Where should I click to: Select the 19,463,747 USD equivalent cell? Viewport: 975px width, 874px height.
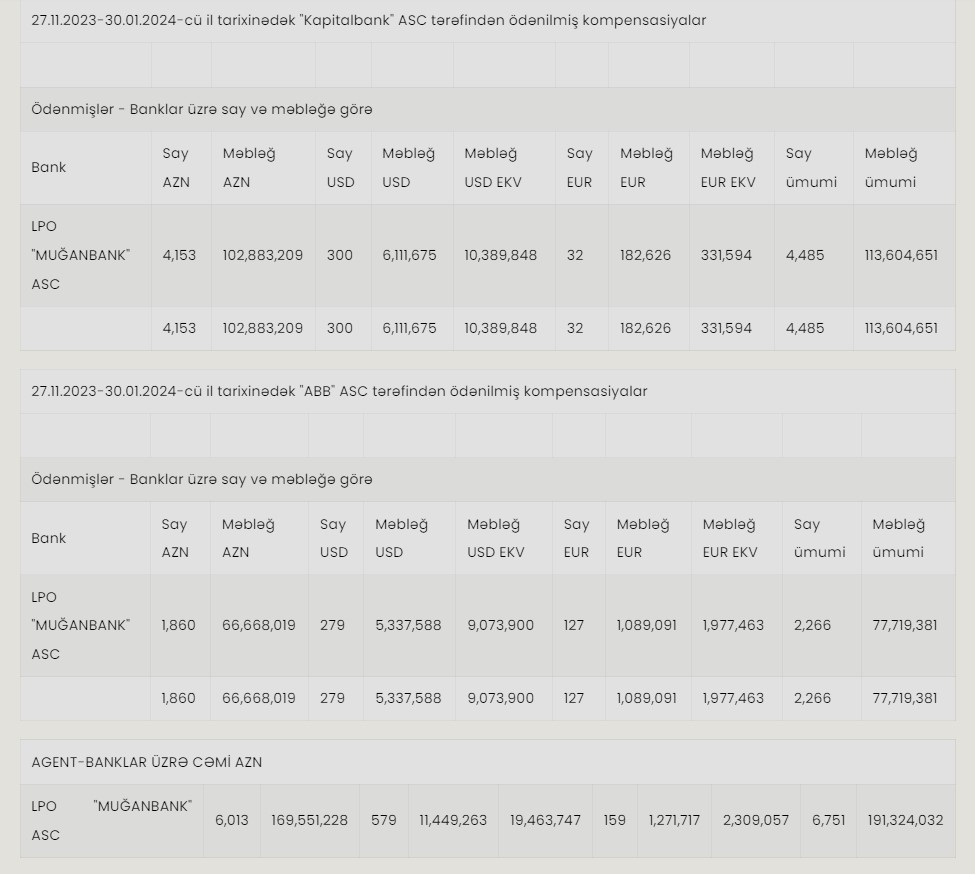545,820
